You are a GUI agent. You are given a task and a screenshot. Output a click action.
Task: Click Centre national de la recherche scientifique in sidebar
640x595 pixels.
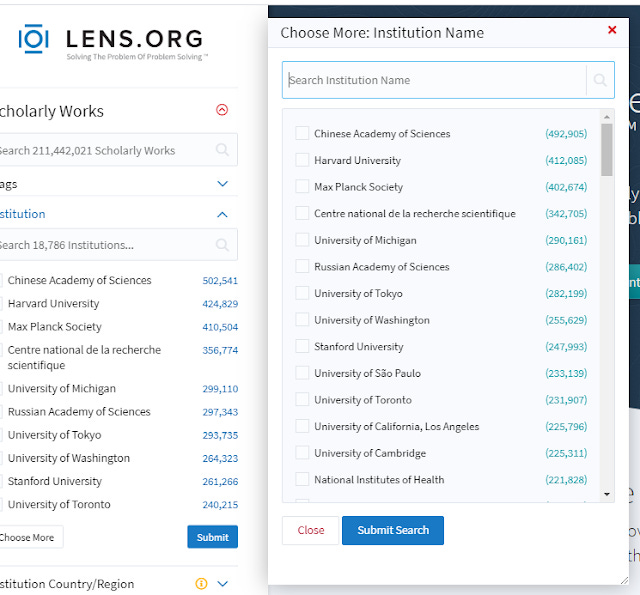click(84, 357)
